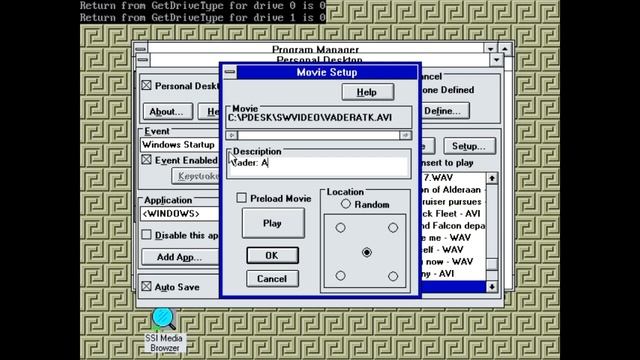Viewport: 640px width, 360px height.
Task: Open the Windows Startup event dropdown
Action: 180,145
